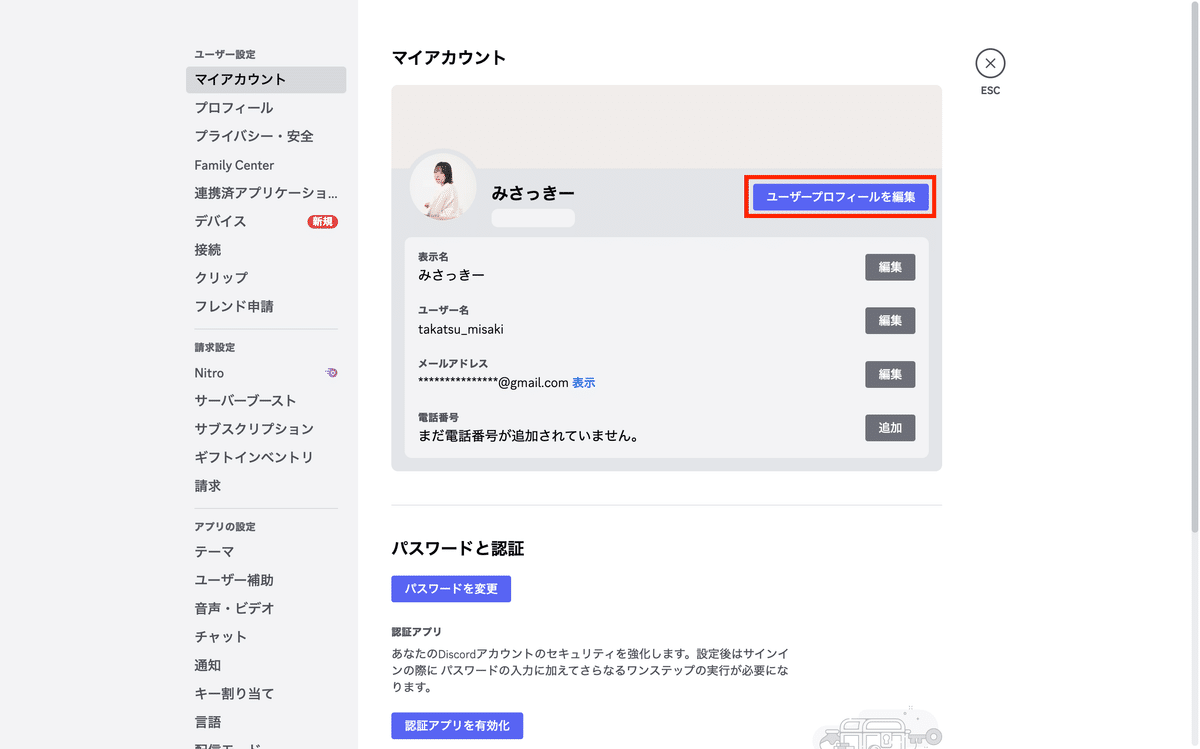
Task: Click 追加 to add phone number
Action: (890, 428)
